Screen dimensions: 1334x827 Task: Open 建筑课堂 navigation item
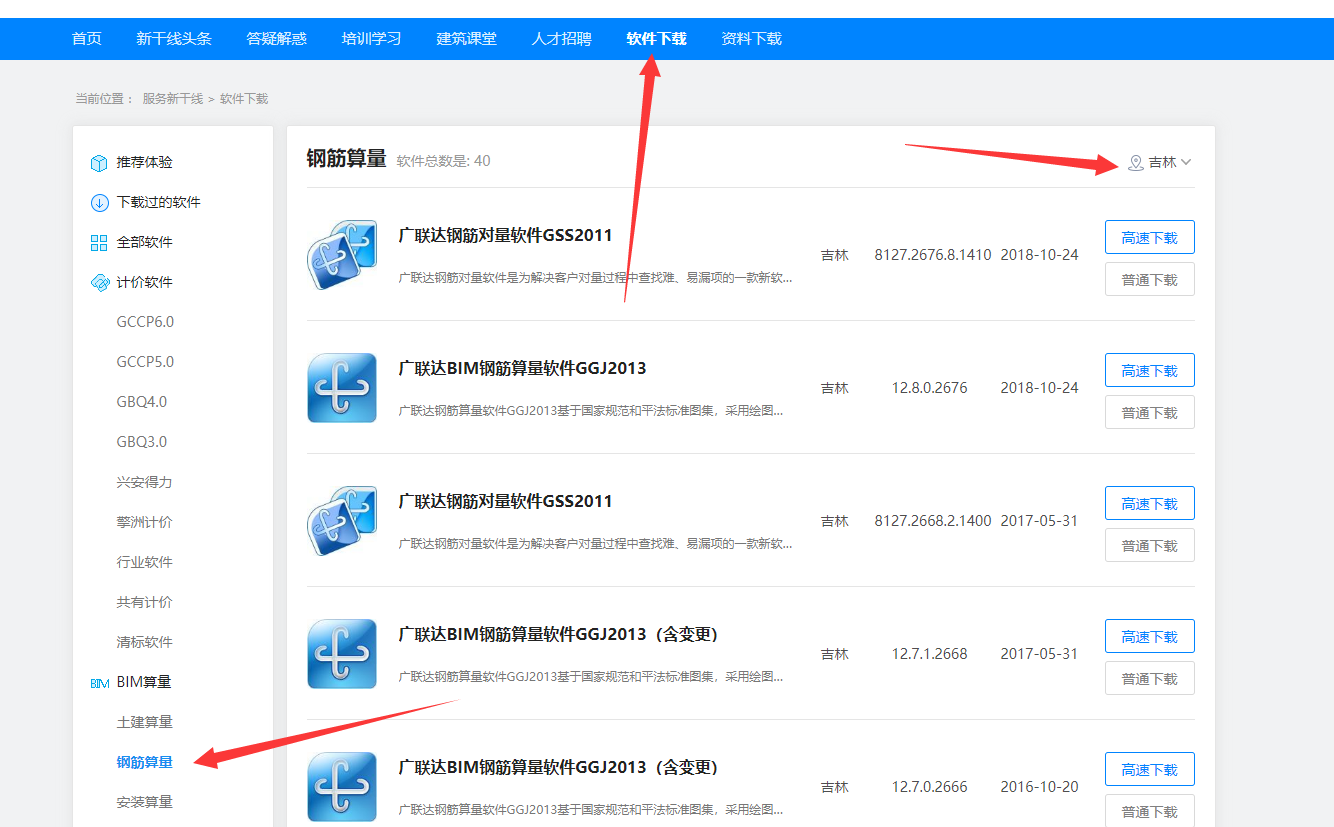coord(467,39)
